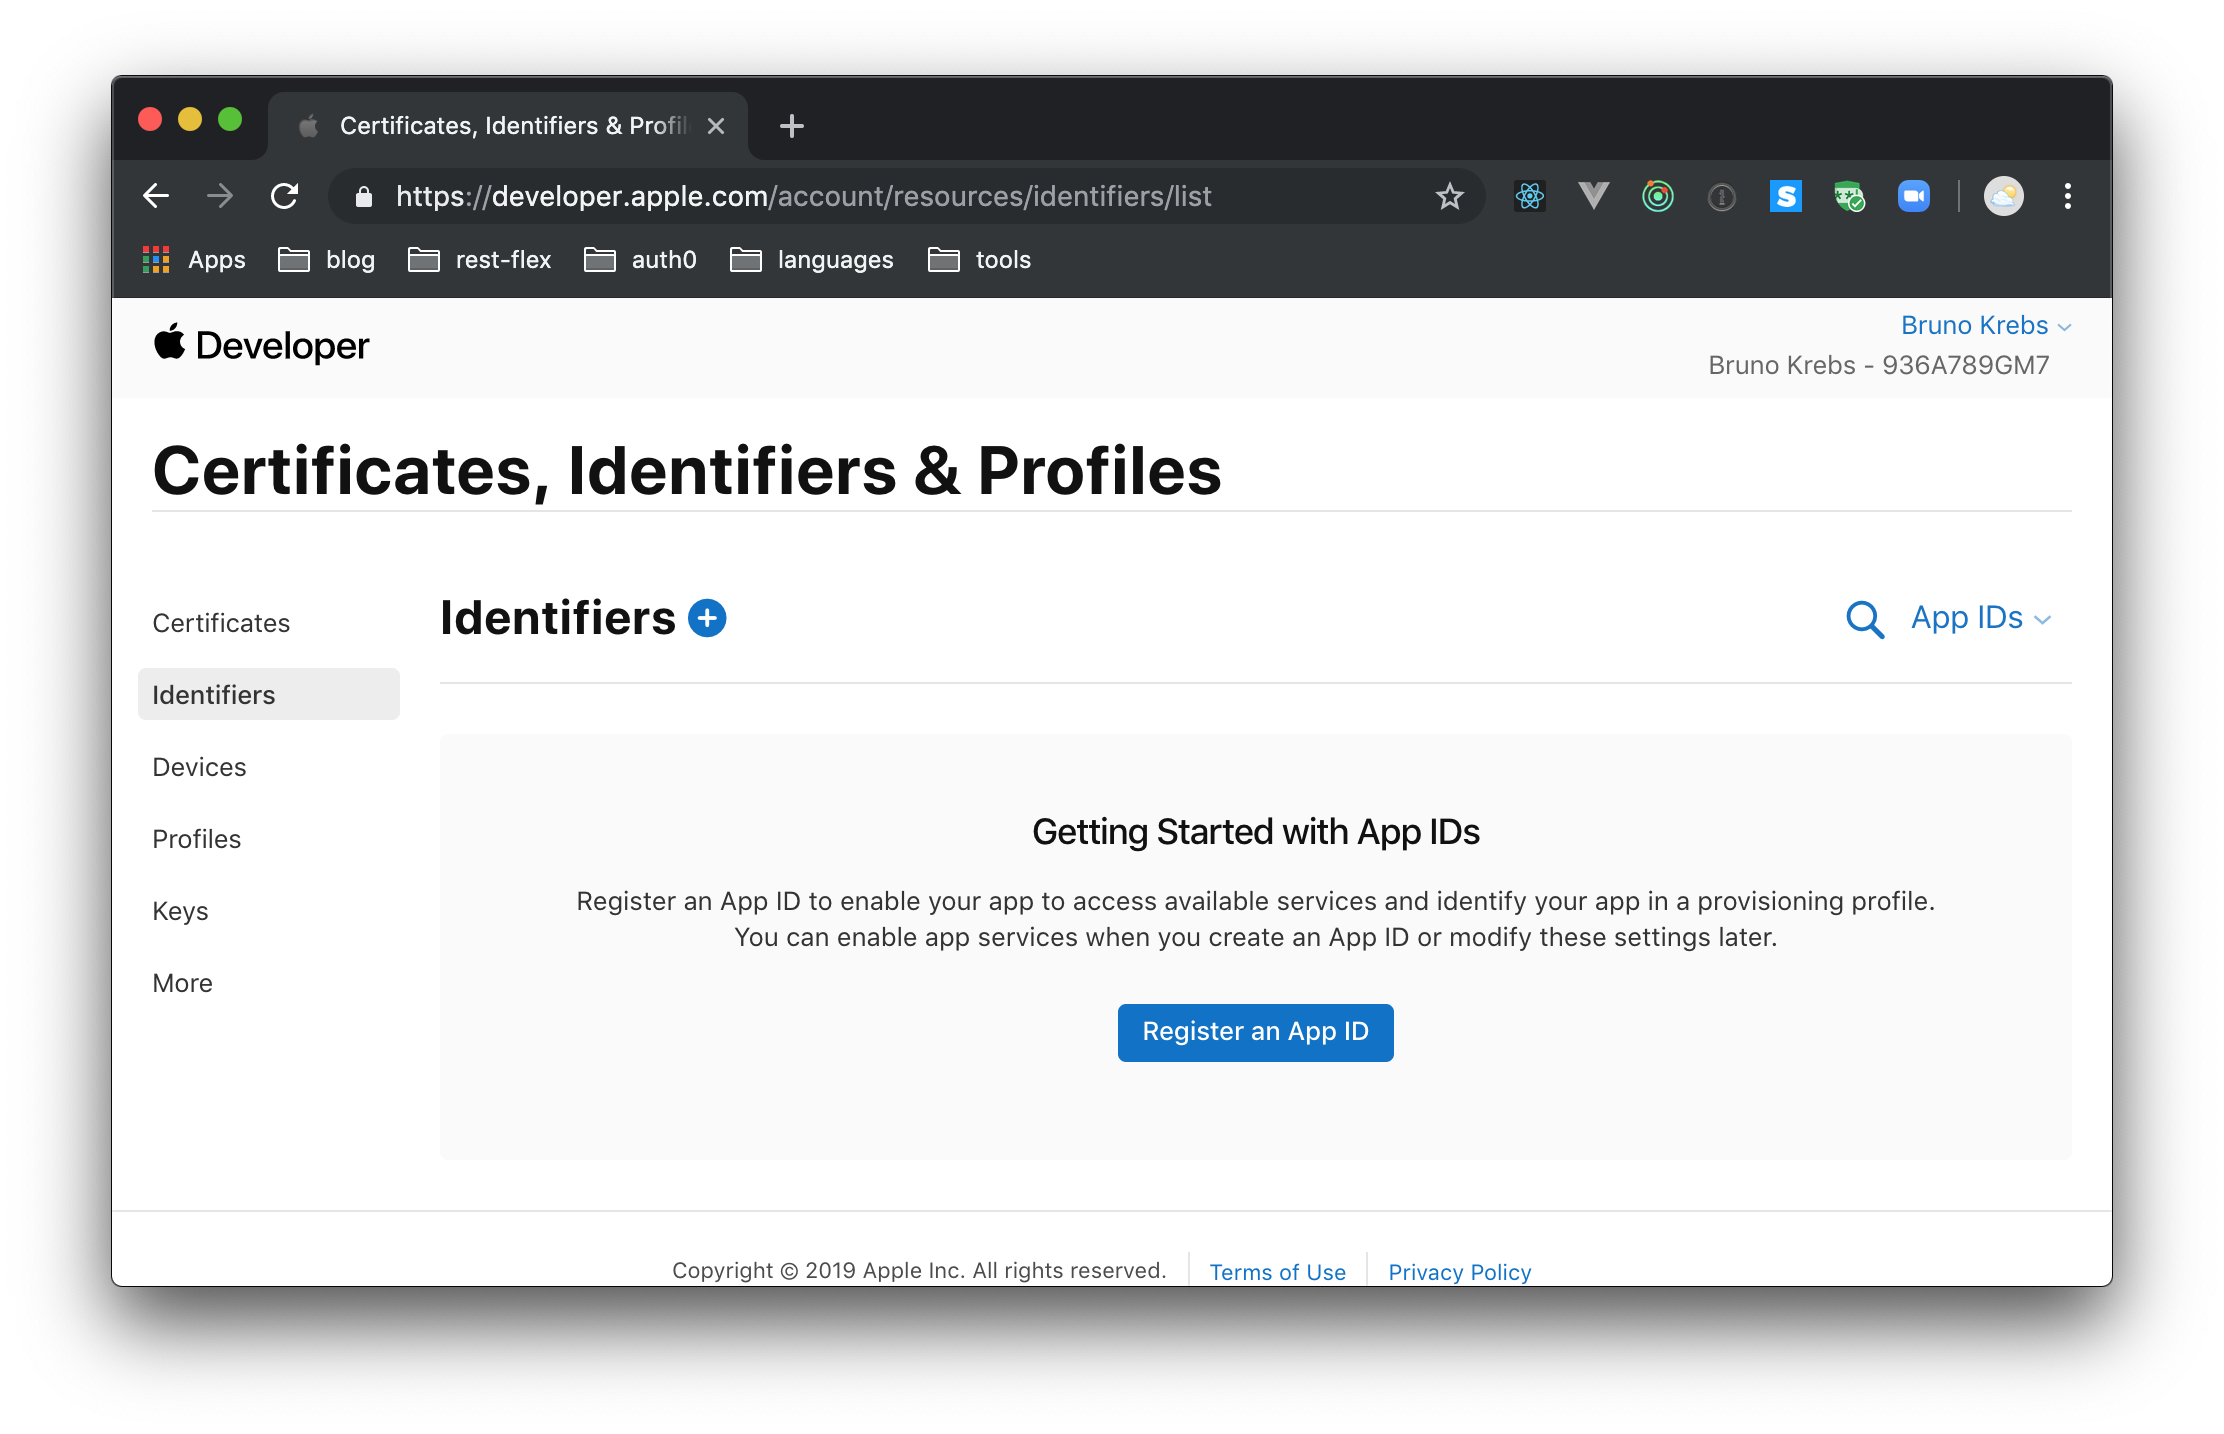Open the Zoom extension icon
This screenshot has height=1434, width=2224.
click(x=1913, y=196)
